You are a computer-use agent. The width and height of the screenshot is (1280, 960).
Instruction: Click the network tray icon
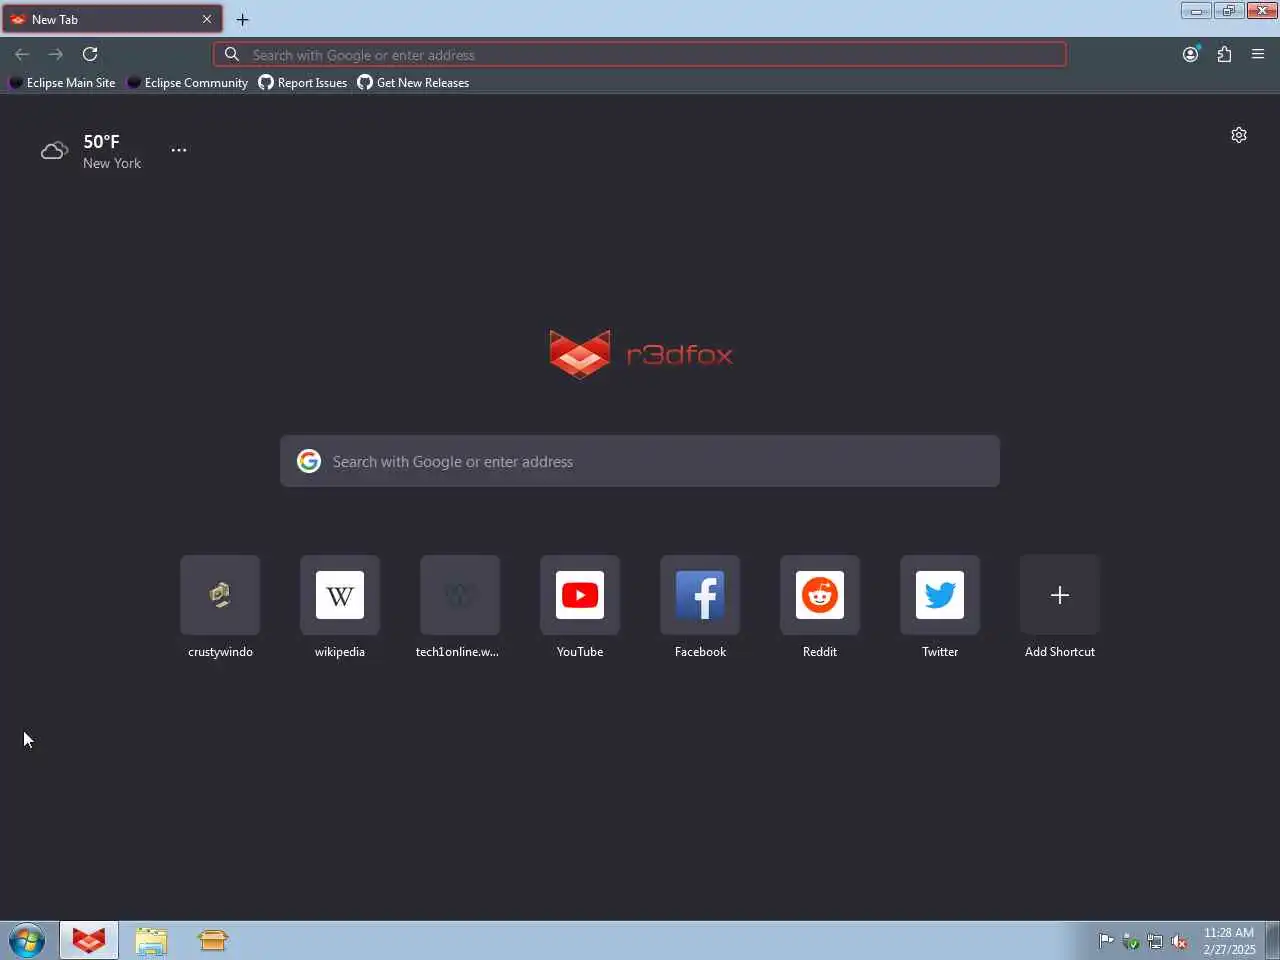click(1155, 941)
